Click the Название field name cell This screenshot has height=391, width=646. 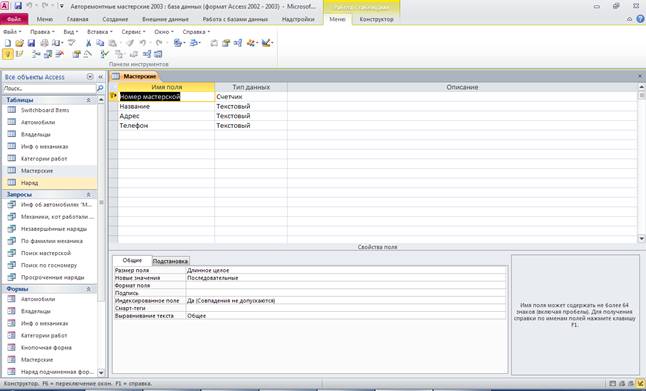point(166,106)
